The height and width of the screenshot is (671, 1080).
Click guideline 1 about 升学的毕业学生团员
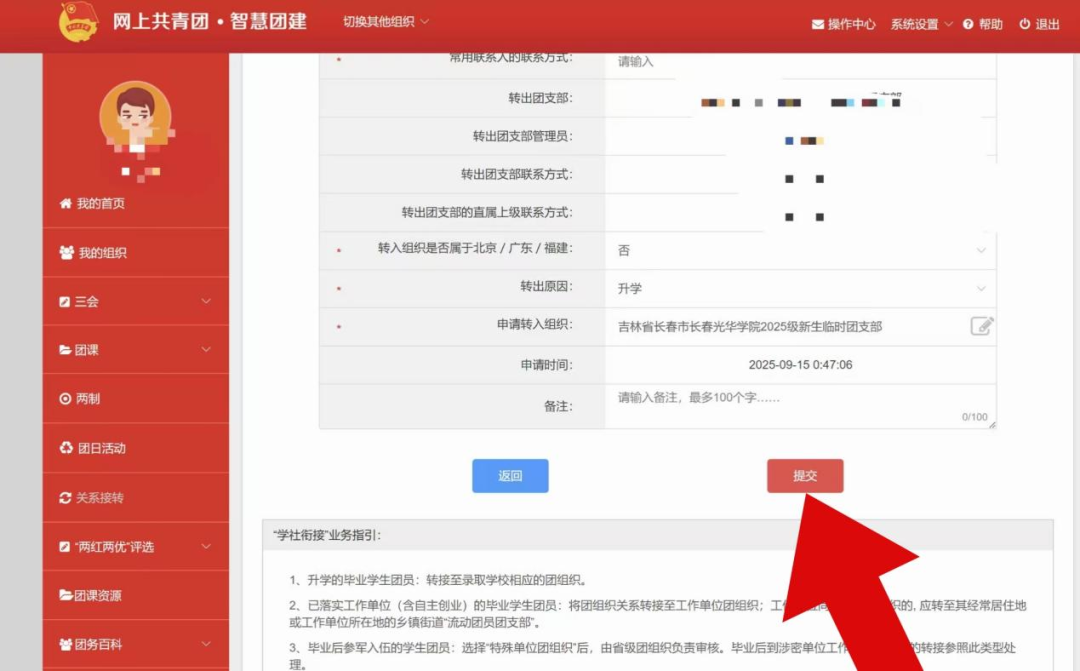point(437,580)
